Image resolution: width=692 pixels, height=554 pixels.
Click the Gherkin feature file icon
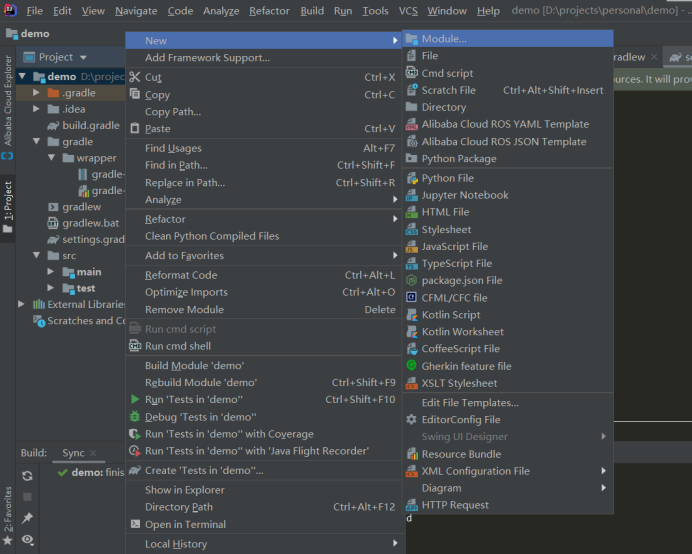tap(411, 366)
